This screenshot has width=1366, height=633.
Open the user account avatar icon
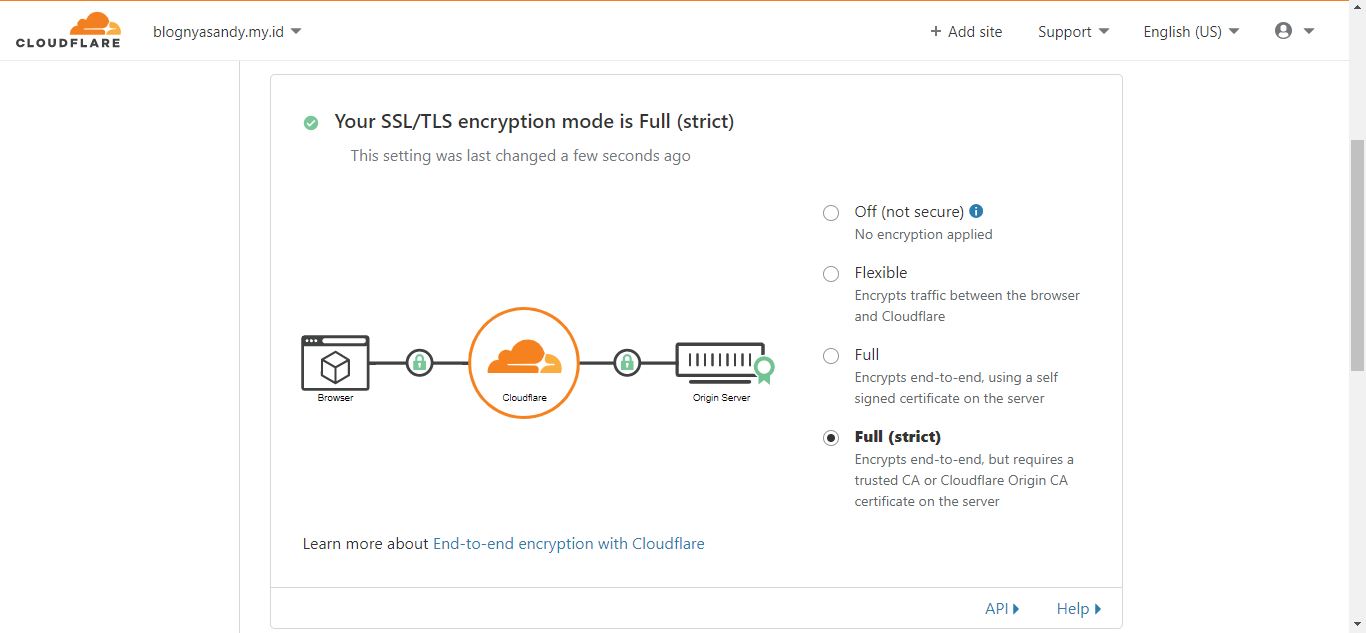1284,31
